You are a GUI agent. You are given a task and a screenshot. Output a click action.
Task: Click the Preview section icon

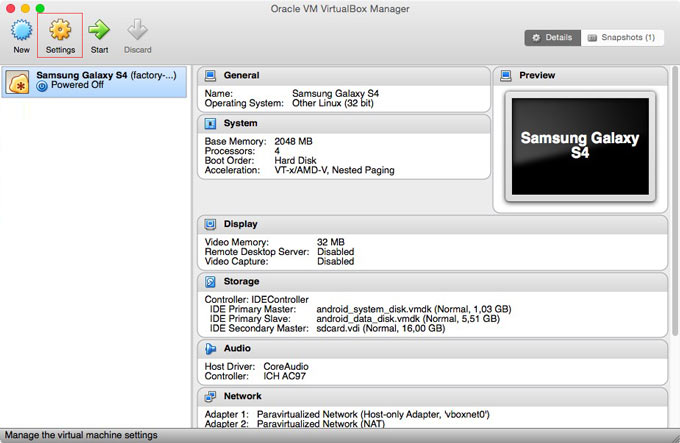(x=506, y=76)
